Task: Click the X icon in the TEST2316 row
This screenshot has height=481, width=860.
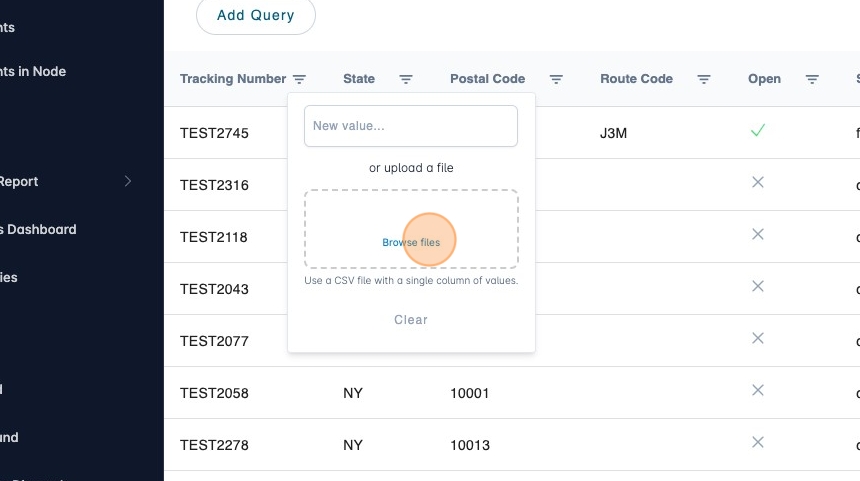Action: (758, 182)
